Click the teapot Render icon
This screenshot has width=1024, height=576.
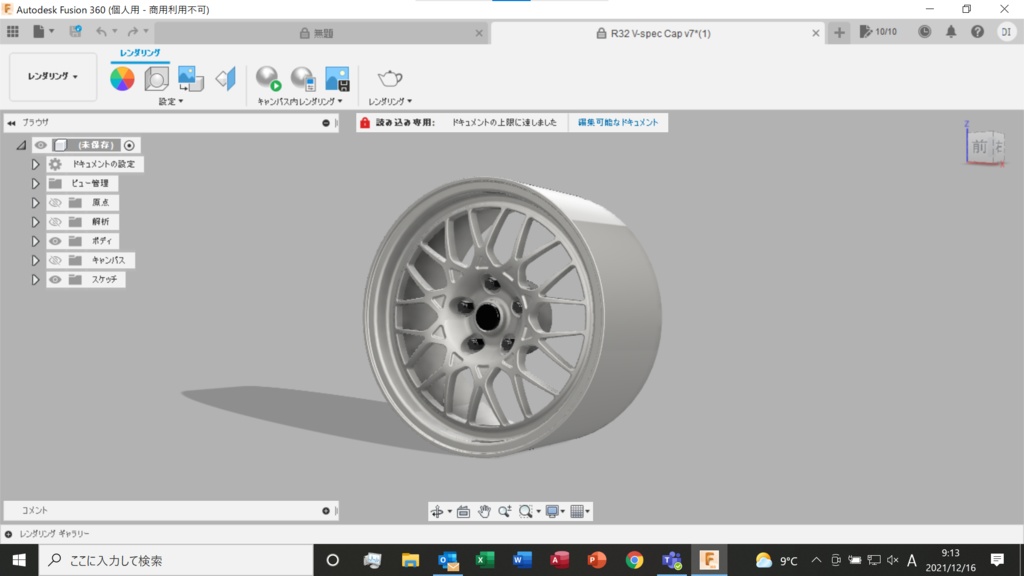click(x=389, y=79)
